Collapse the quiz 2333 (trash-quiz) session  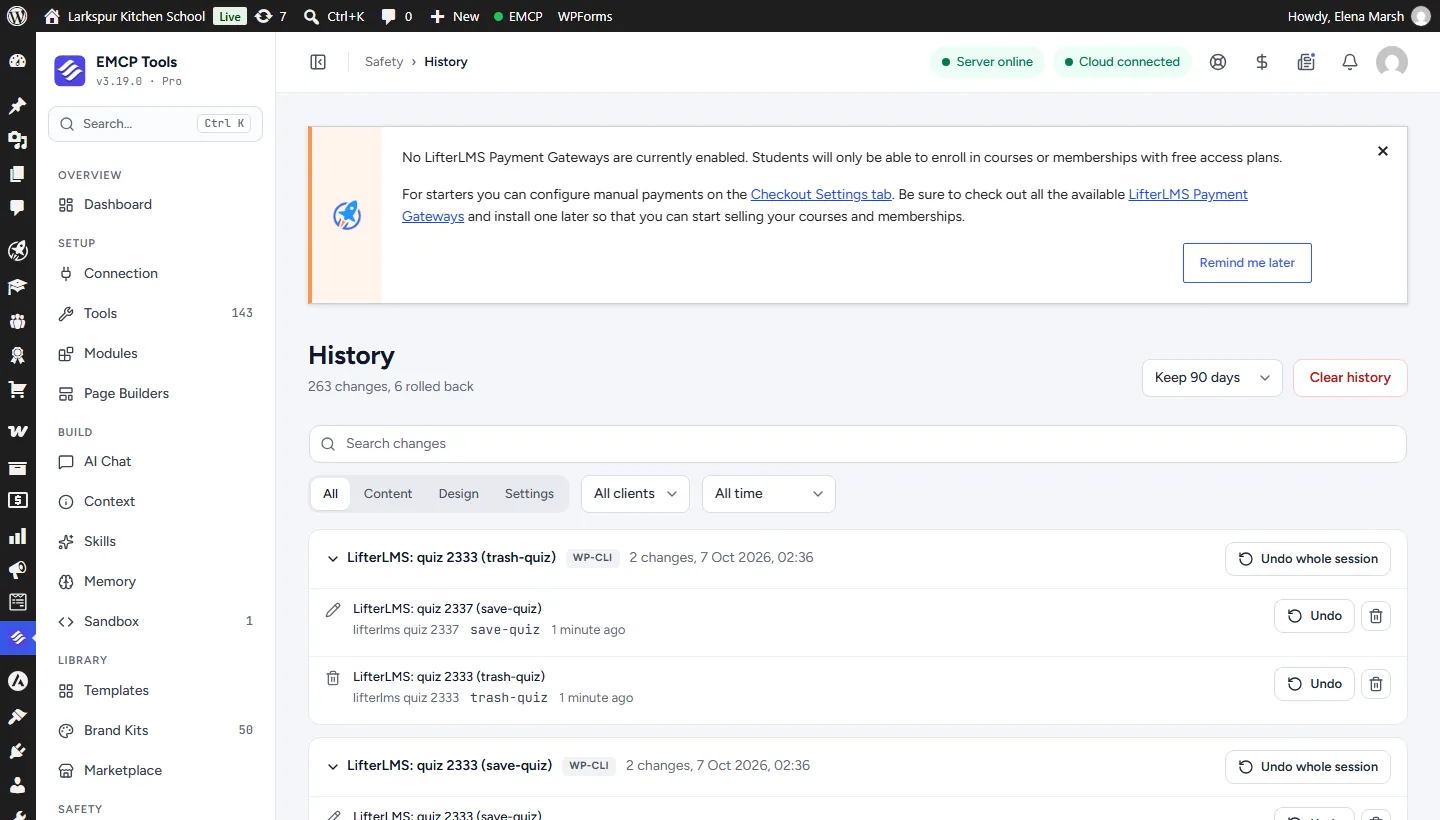pyautogui.click(x=333, y=558)
